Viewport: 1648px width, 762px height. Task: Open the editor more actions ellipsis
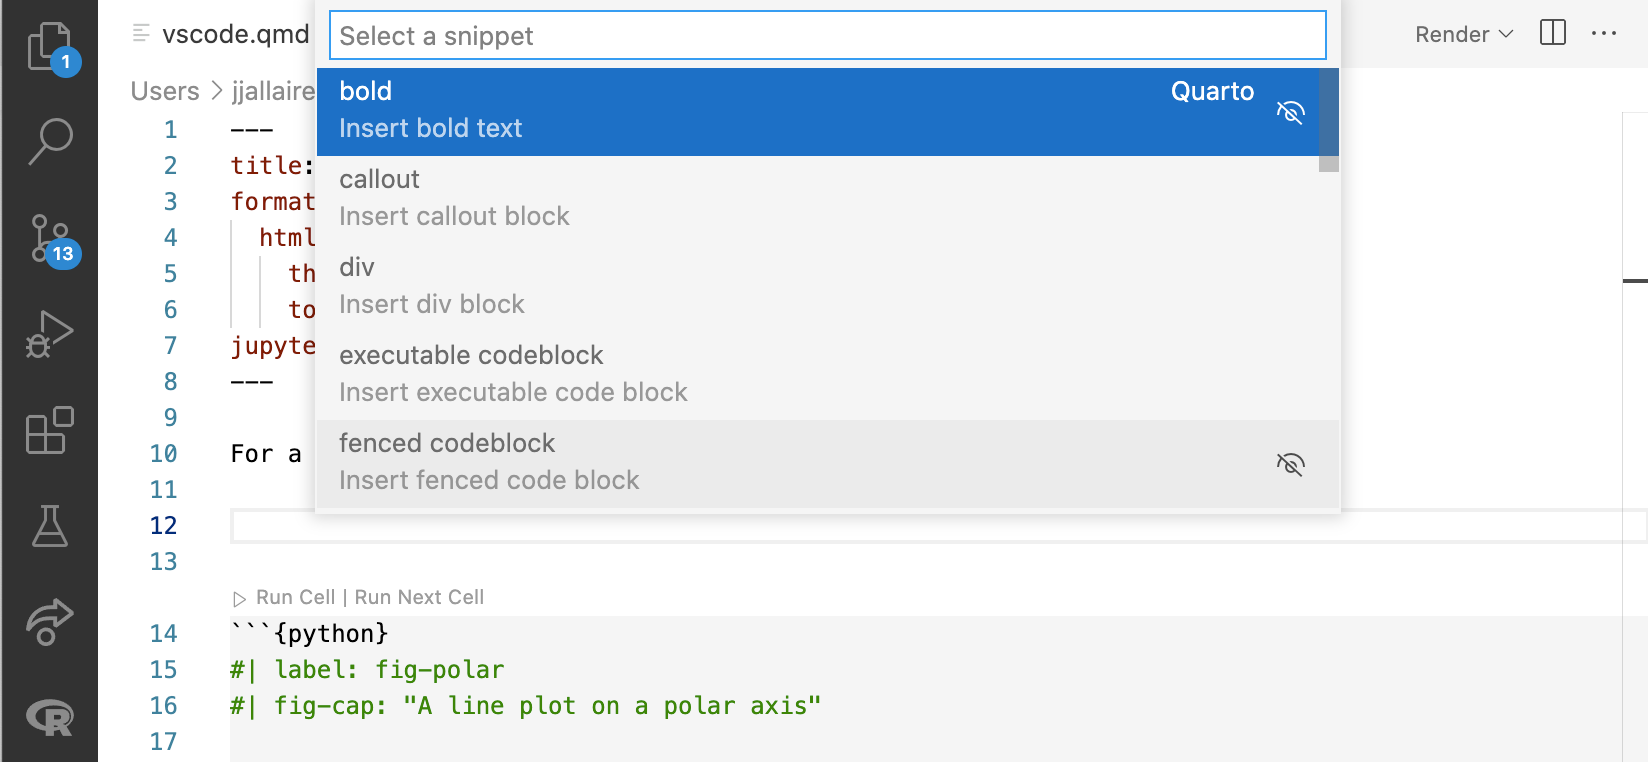[x=1604, y=33]
